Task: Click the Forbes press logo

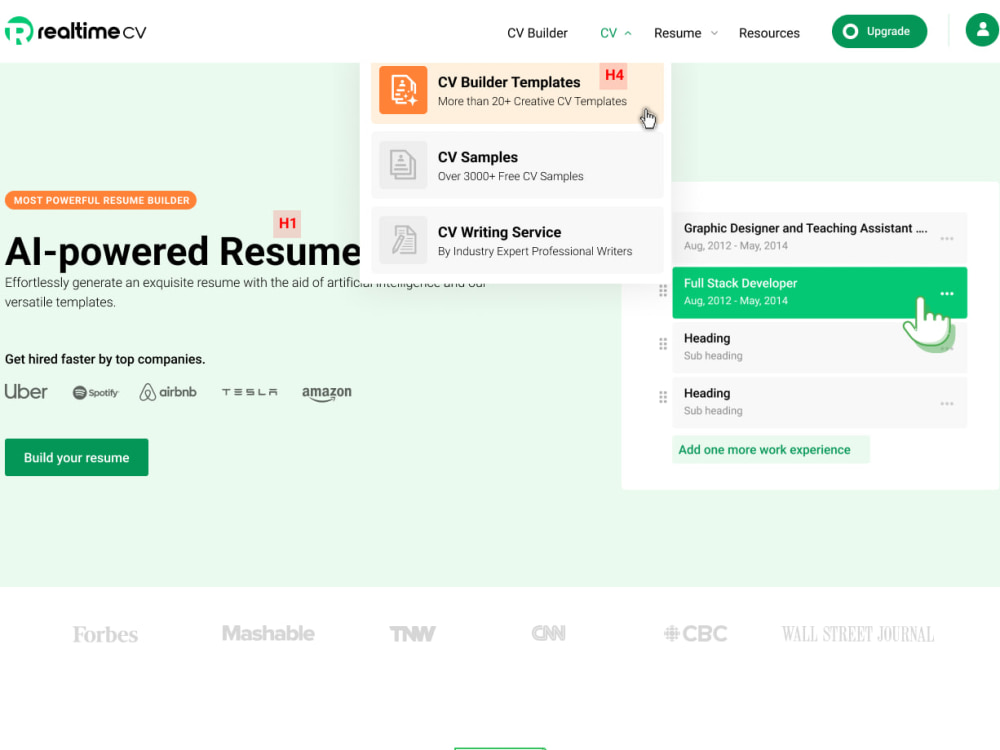Action: 105,634
